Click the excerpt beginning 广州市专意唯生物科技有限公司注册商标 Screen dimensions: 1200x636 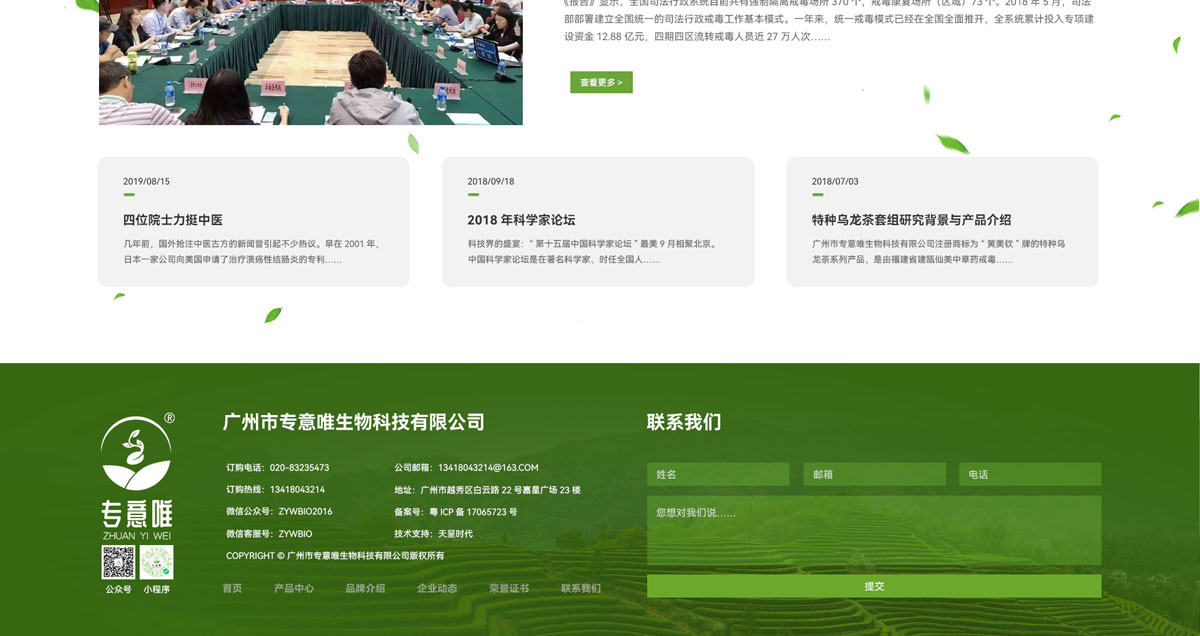click(x=938, y=251)
